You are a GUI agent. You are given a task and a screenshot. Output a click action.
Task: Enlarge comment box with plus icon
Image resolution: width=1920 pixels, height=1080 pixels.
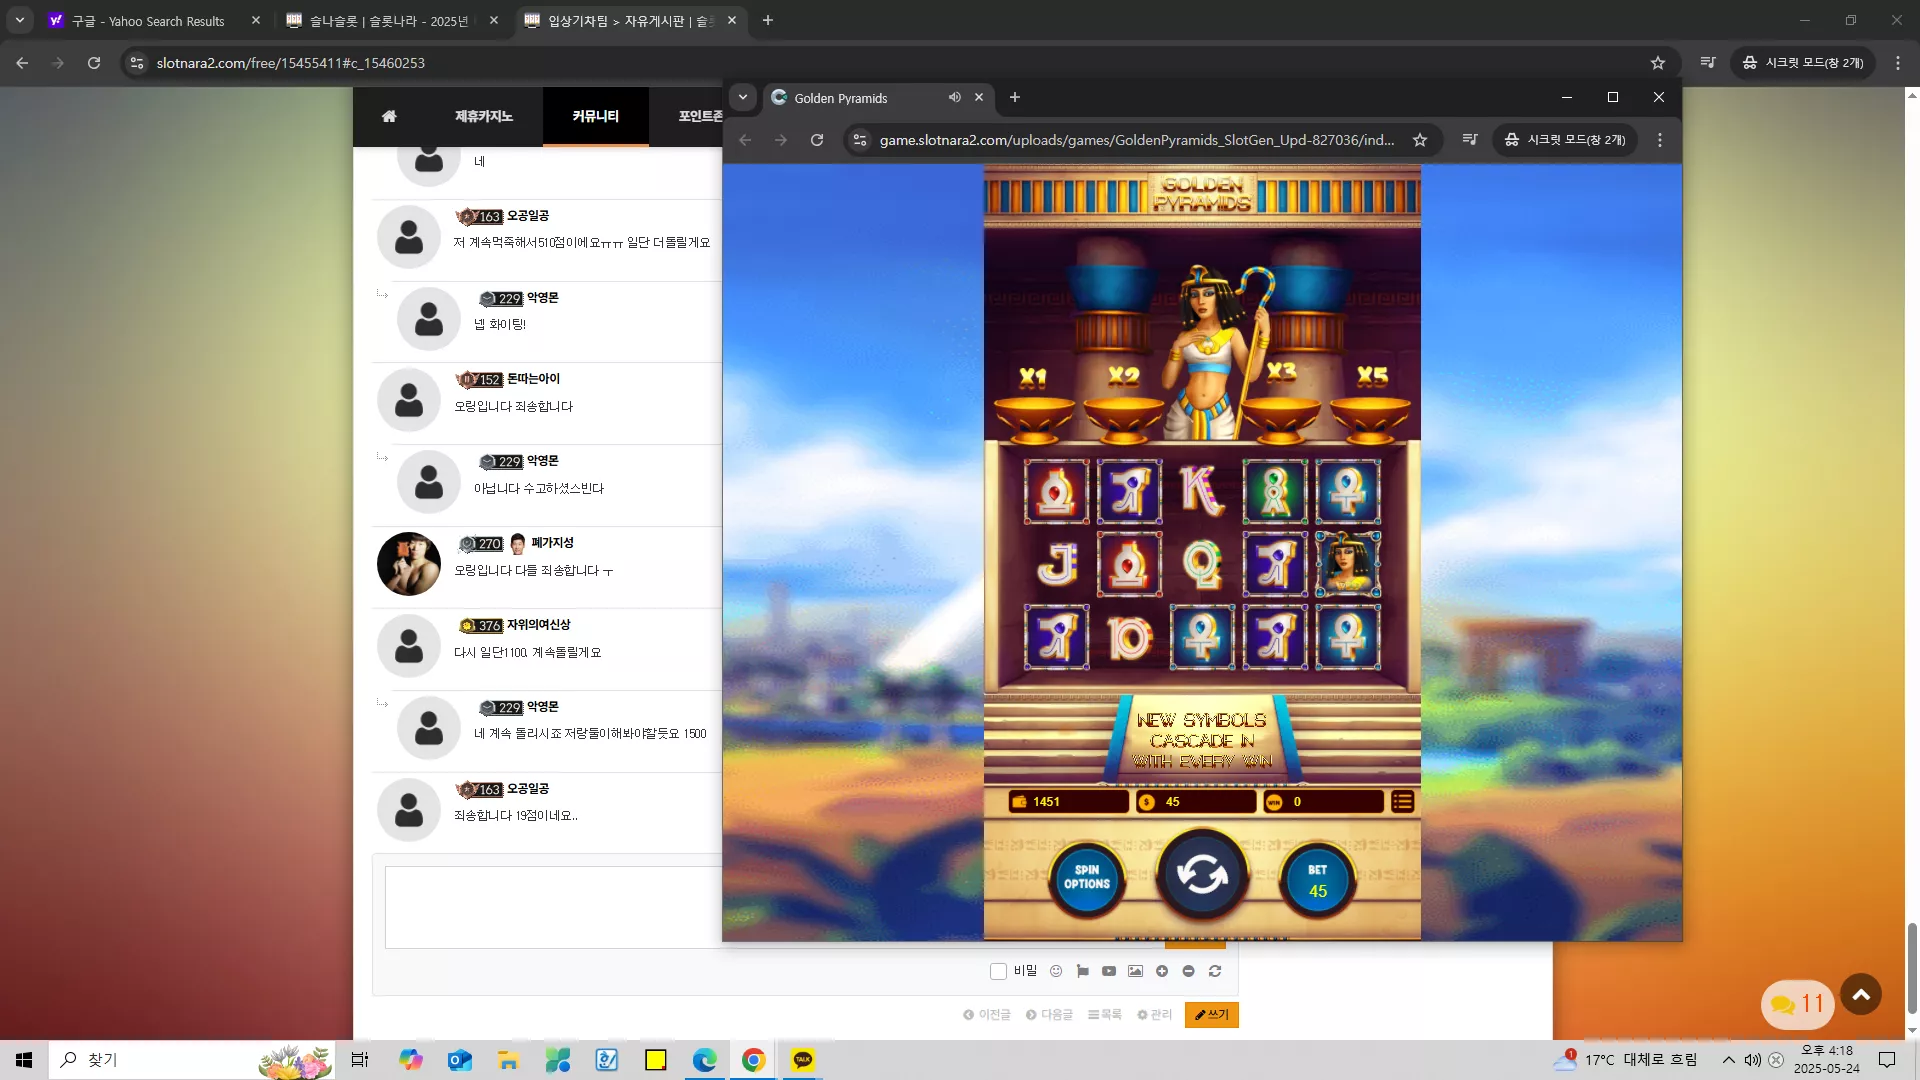click(x=1162, y=971)
